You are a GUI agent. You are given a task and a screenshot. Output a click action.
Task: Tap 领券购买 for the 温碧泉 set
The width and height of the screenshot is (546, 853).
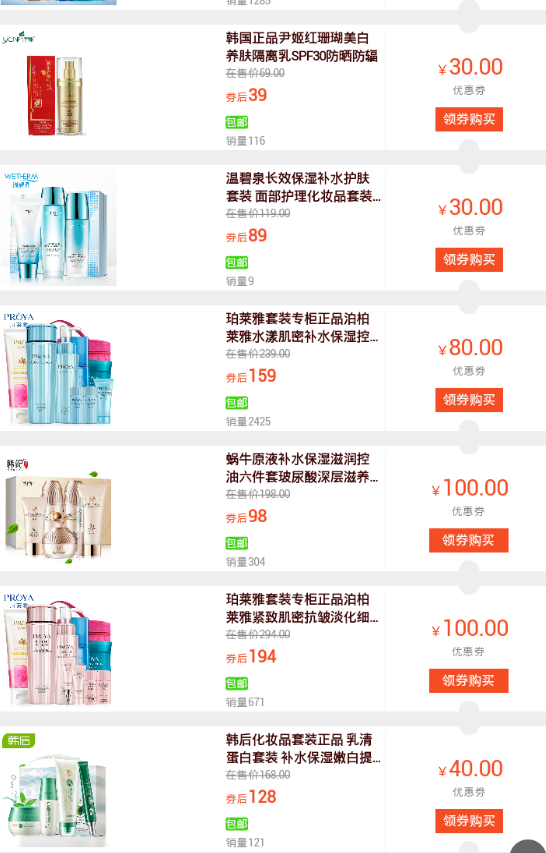point(469,259)
